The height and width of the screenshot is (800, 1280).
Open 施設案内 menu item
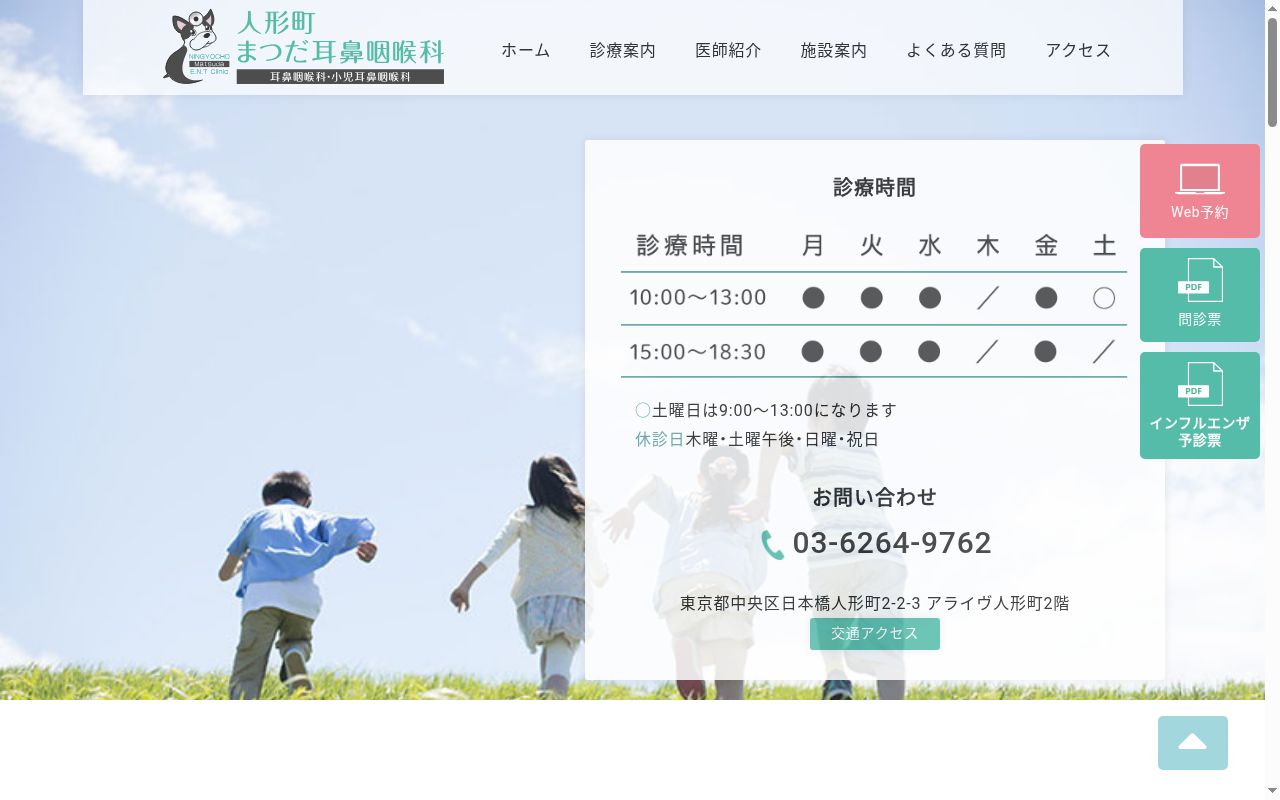(834, 50)
